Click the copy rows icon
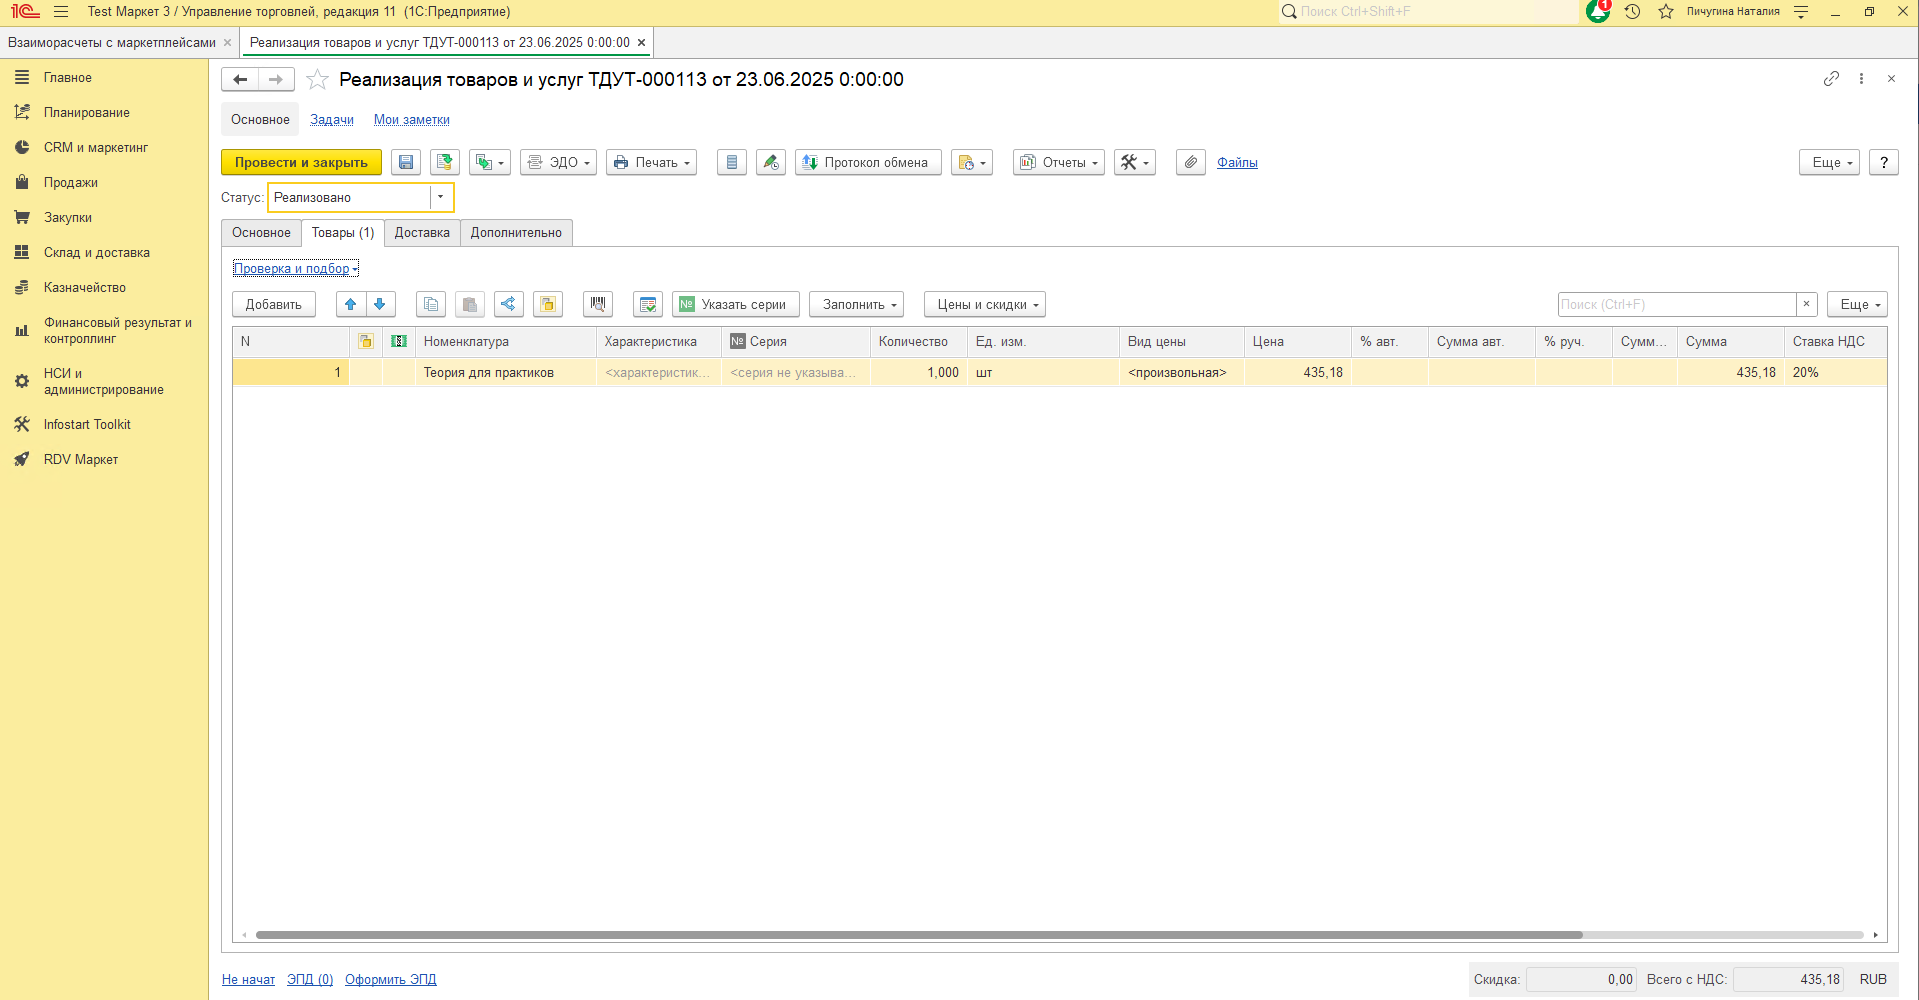Image resolution: width=1919 pixels, height=1000 pixels. point(431,304)
